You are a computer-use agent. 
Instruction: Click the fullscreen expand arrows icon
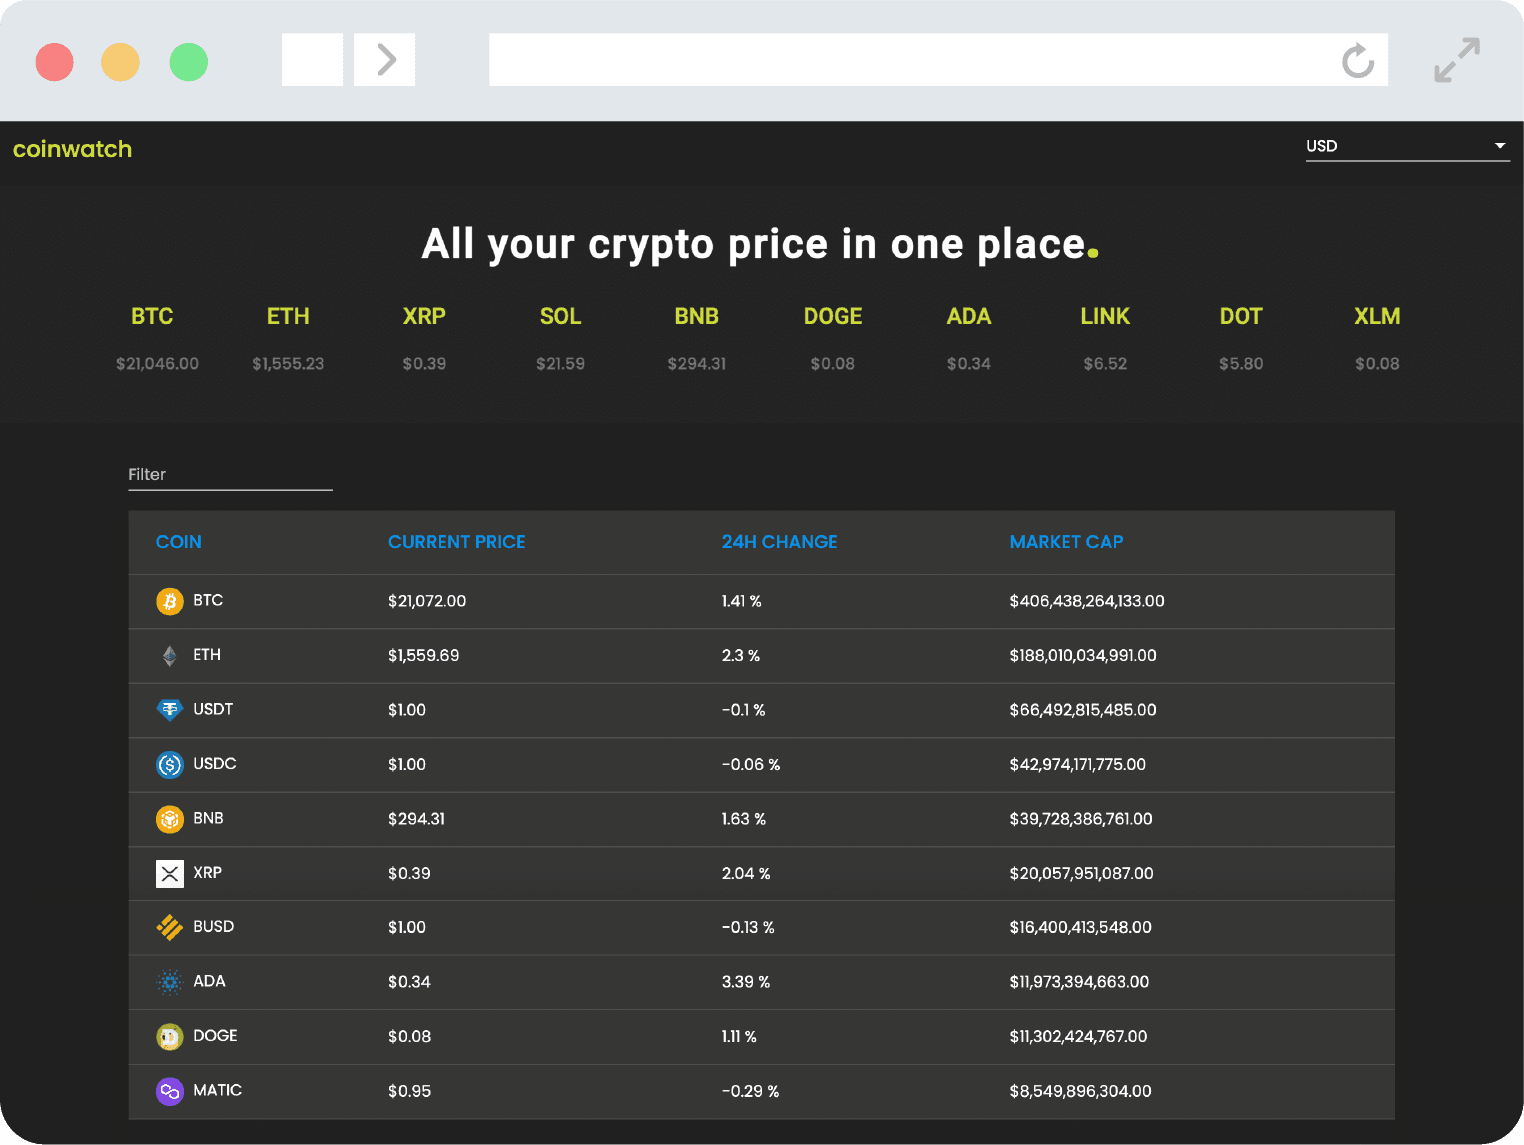(x=1457, y=60)
